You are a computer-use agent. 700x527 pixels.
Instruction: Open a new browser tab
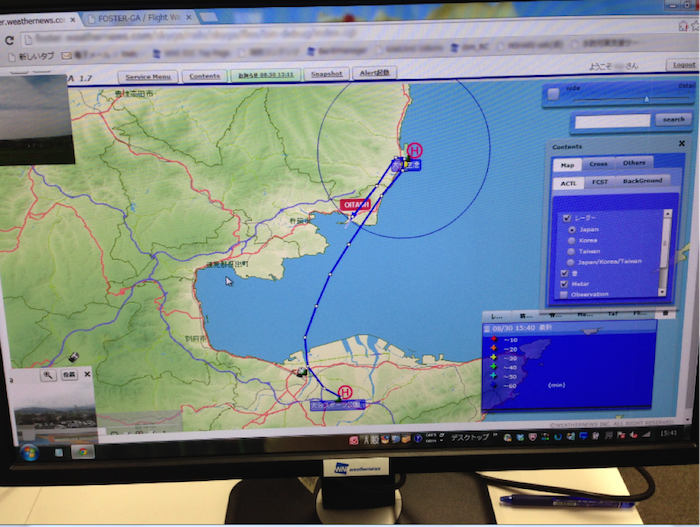pyautogui.click(x=208, y=17)
